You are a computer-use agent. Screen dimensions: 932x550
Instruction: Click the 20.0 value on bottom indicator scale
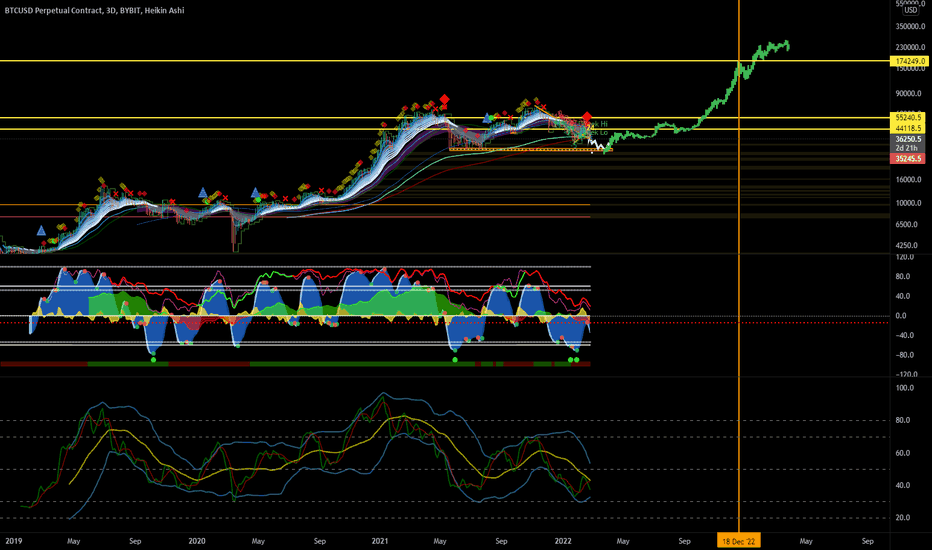tap(903, 518)
